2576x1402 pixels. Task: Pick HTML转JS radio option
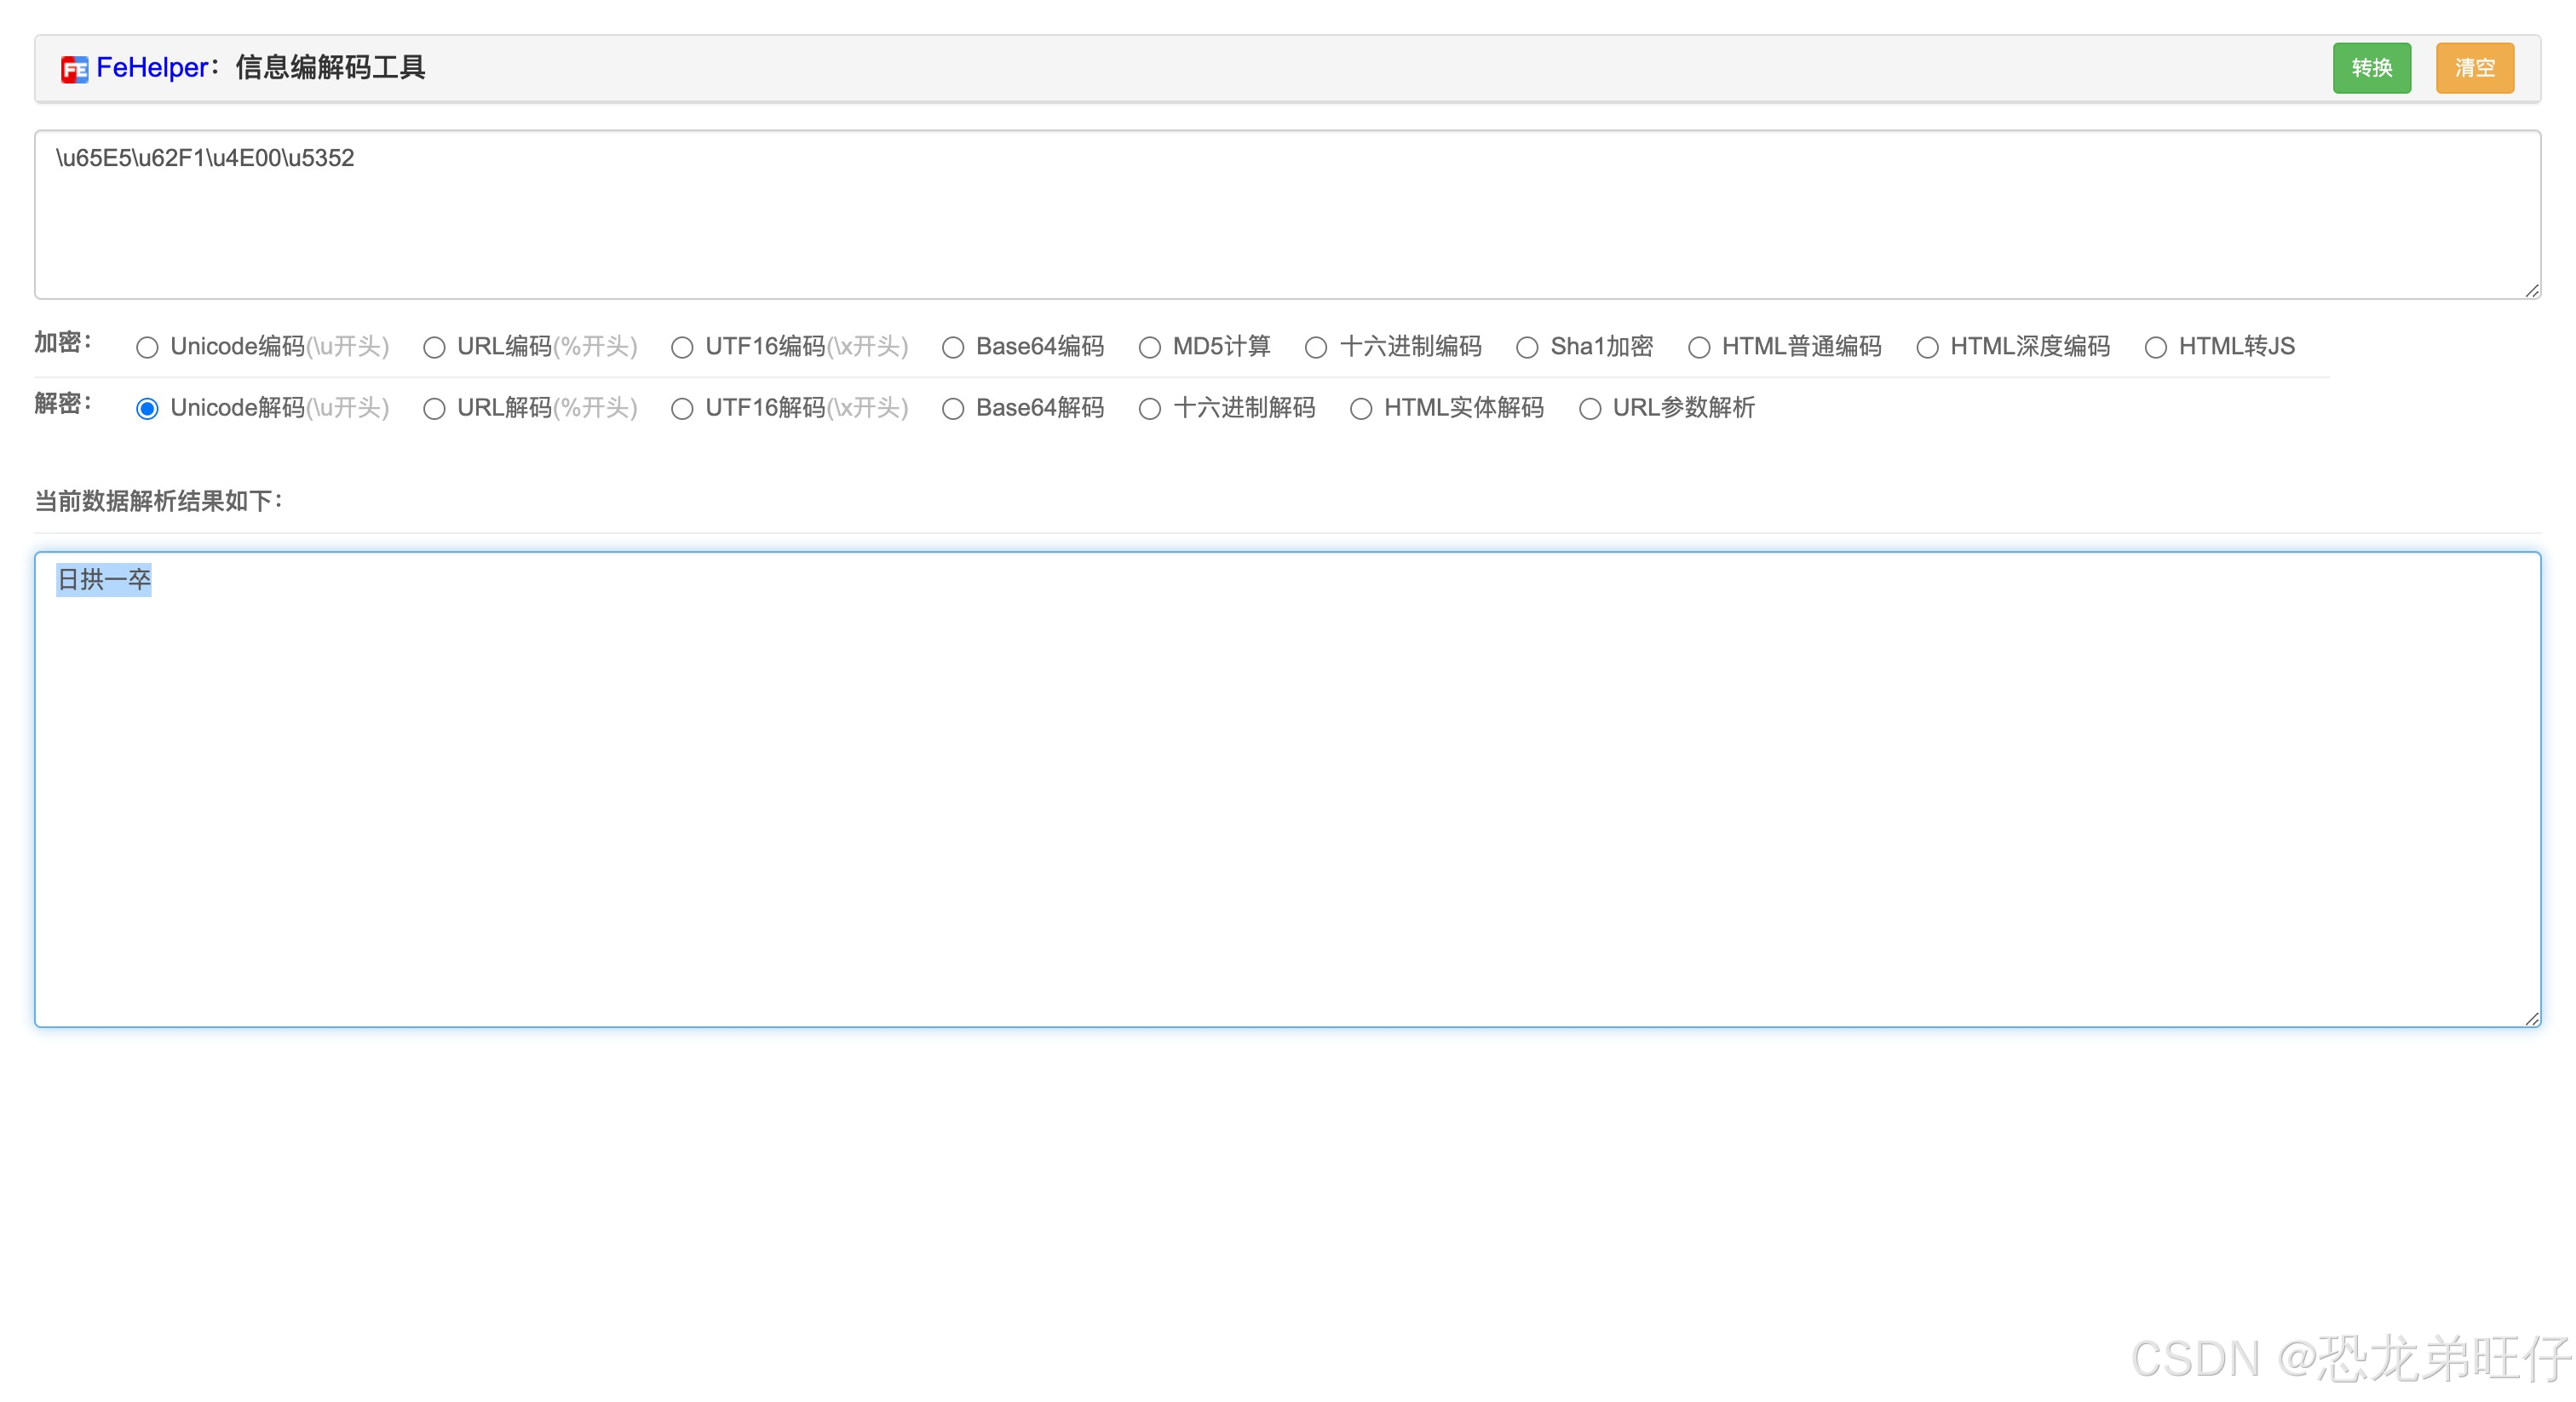pos(2156,347)
